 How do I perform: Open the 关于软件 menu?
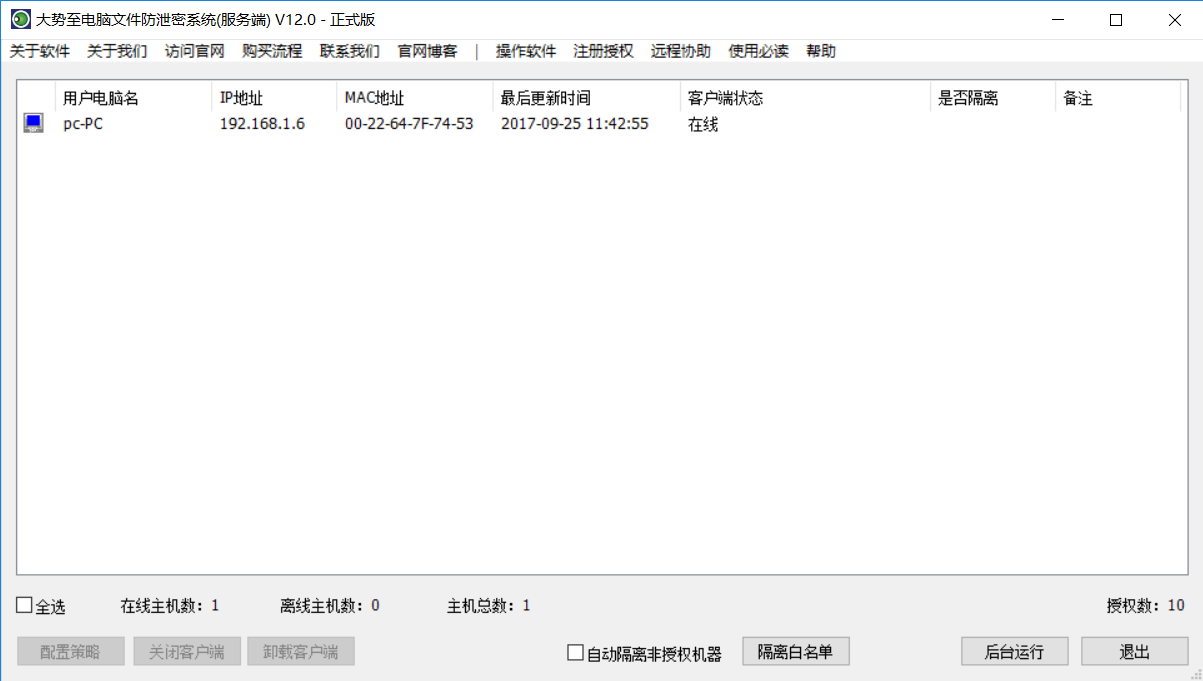point(40,51)
